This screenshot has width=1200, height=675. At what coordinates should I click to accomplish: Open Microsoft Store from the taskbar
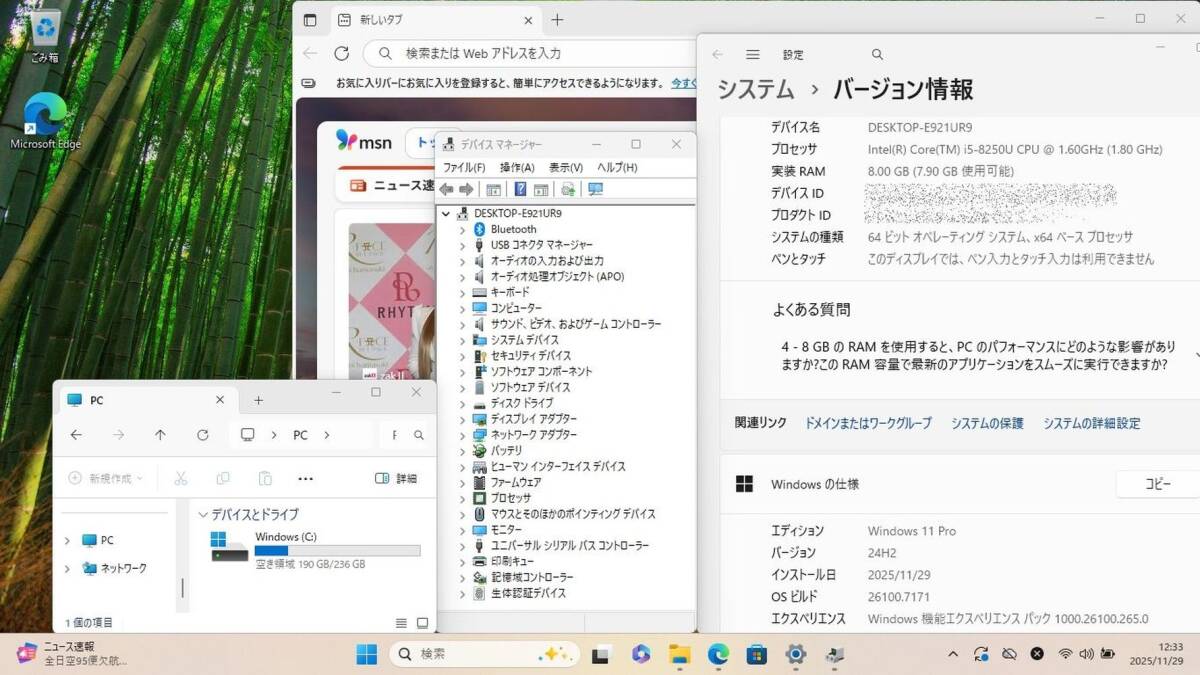757,654
